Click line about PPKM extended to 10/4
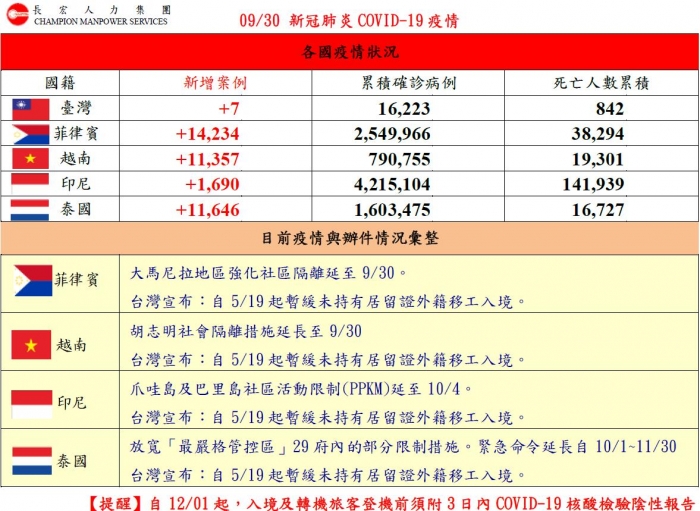Image resolution: width=700 pixels, height=511 pixels. [x=301, y=389]
